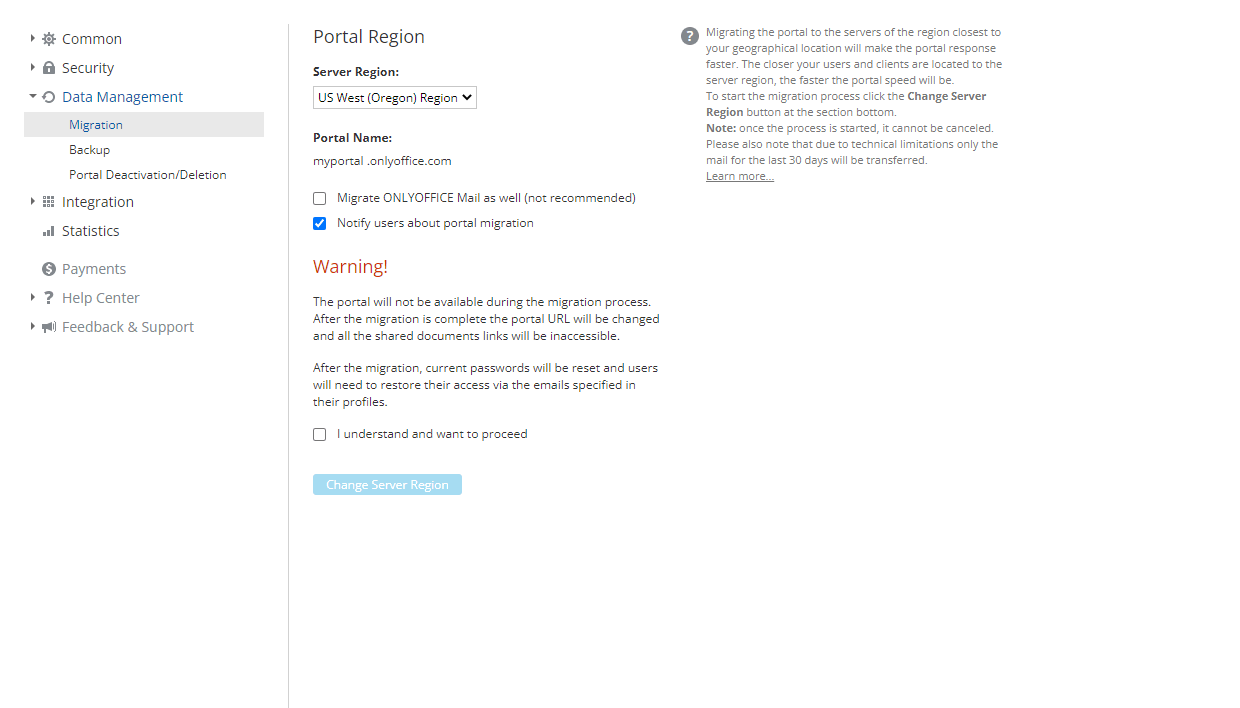The height and width of the screenshot is (708, 1240).
Task: Enable the Migrate ONLYOFFICE Mail checkbox
Action: [319, 198]
